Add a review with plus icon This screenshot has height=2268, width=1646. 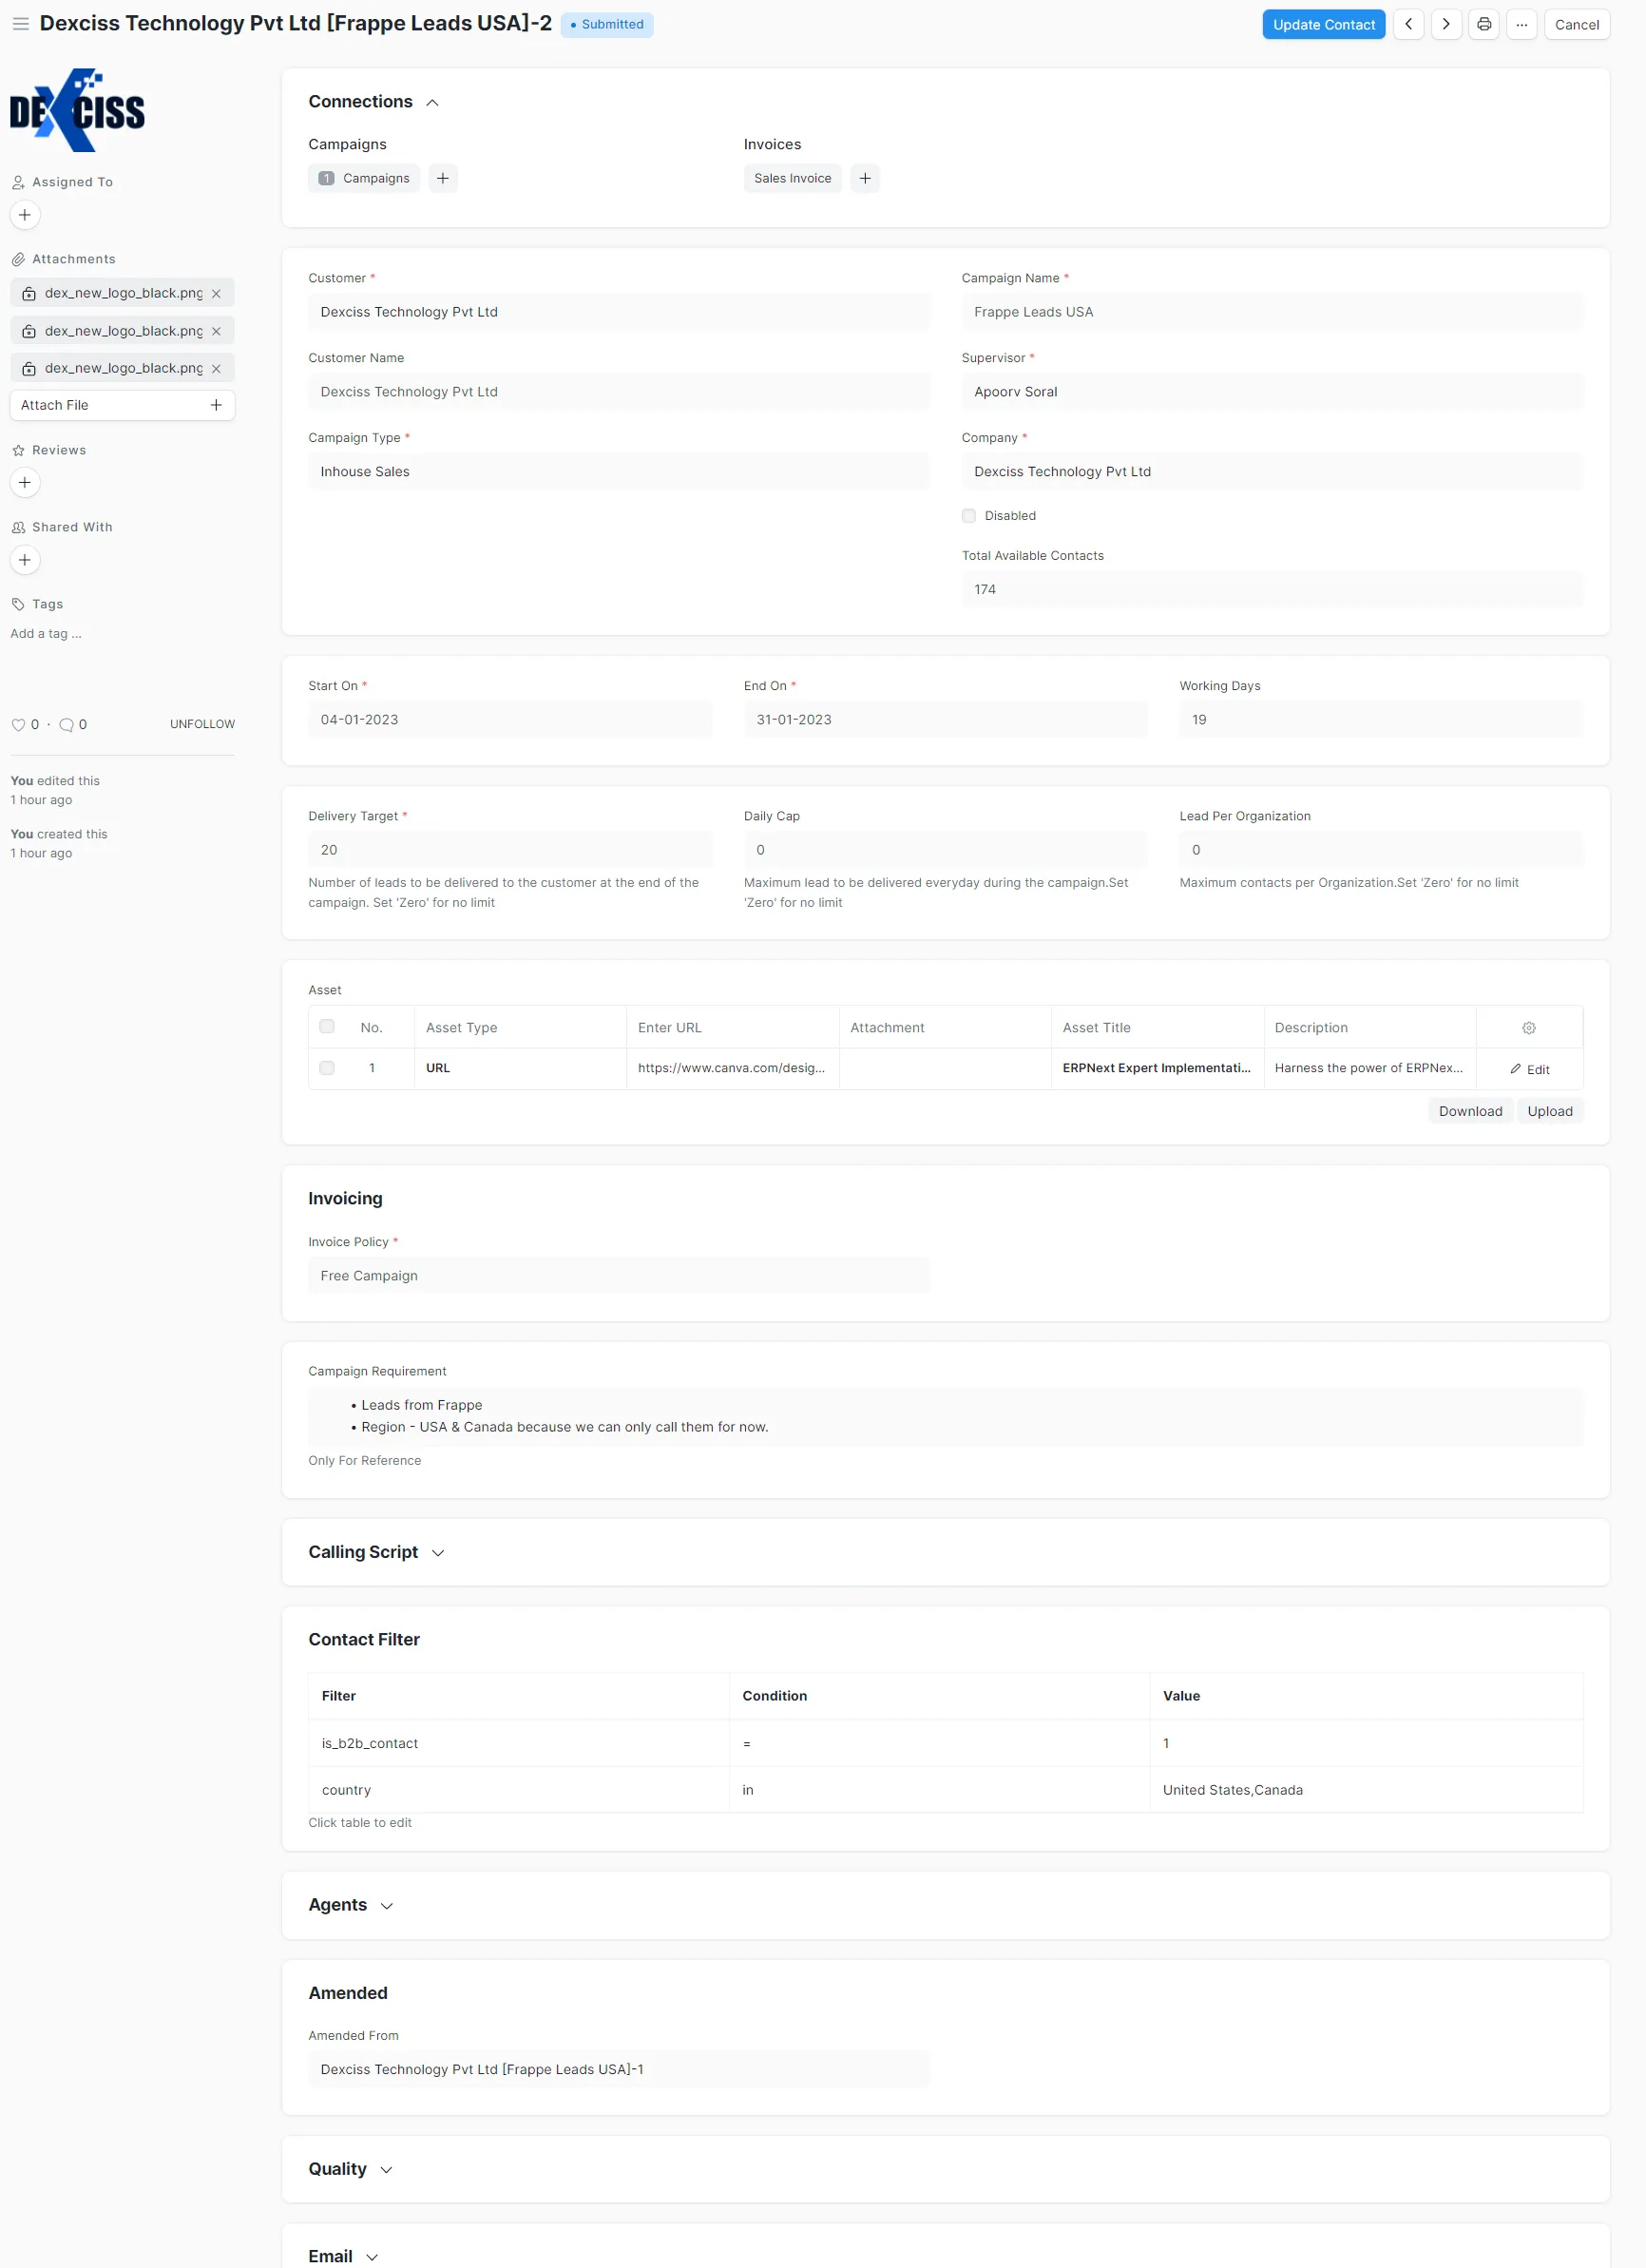[25, 483]
